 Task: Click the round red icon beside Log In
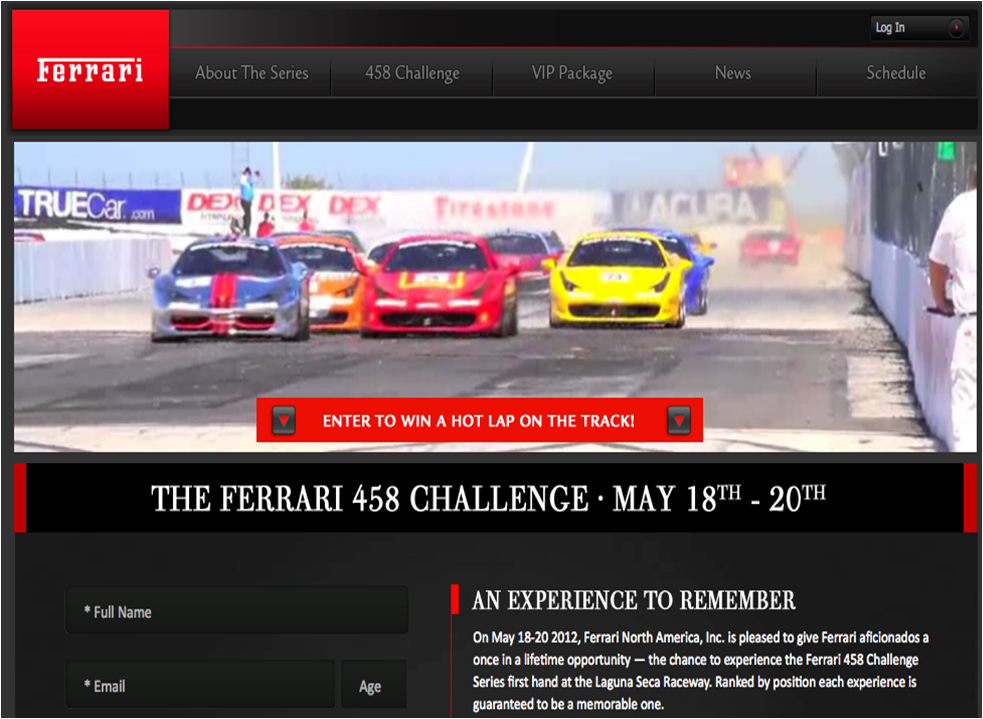coord(955,28)
